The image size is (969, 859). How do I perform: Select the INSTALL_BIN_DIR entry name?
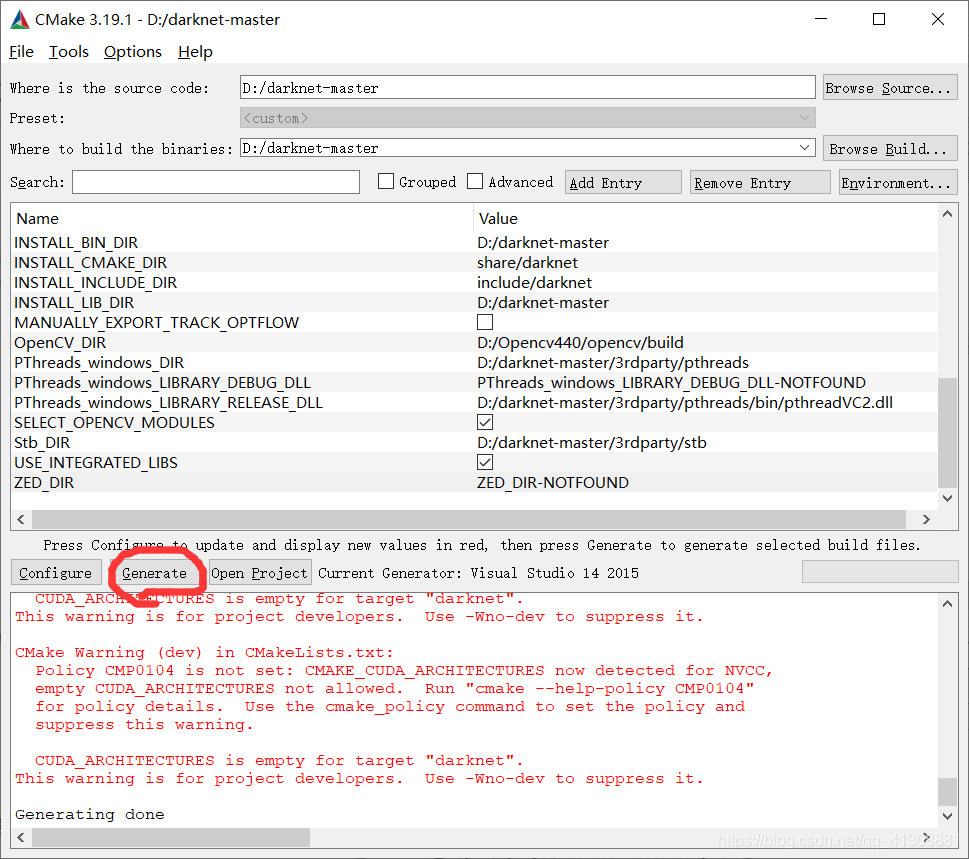click(76, 243)
